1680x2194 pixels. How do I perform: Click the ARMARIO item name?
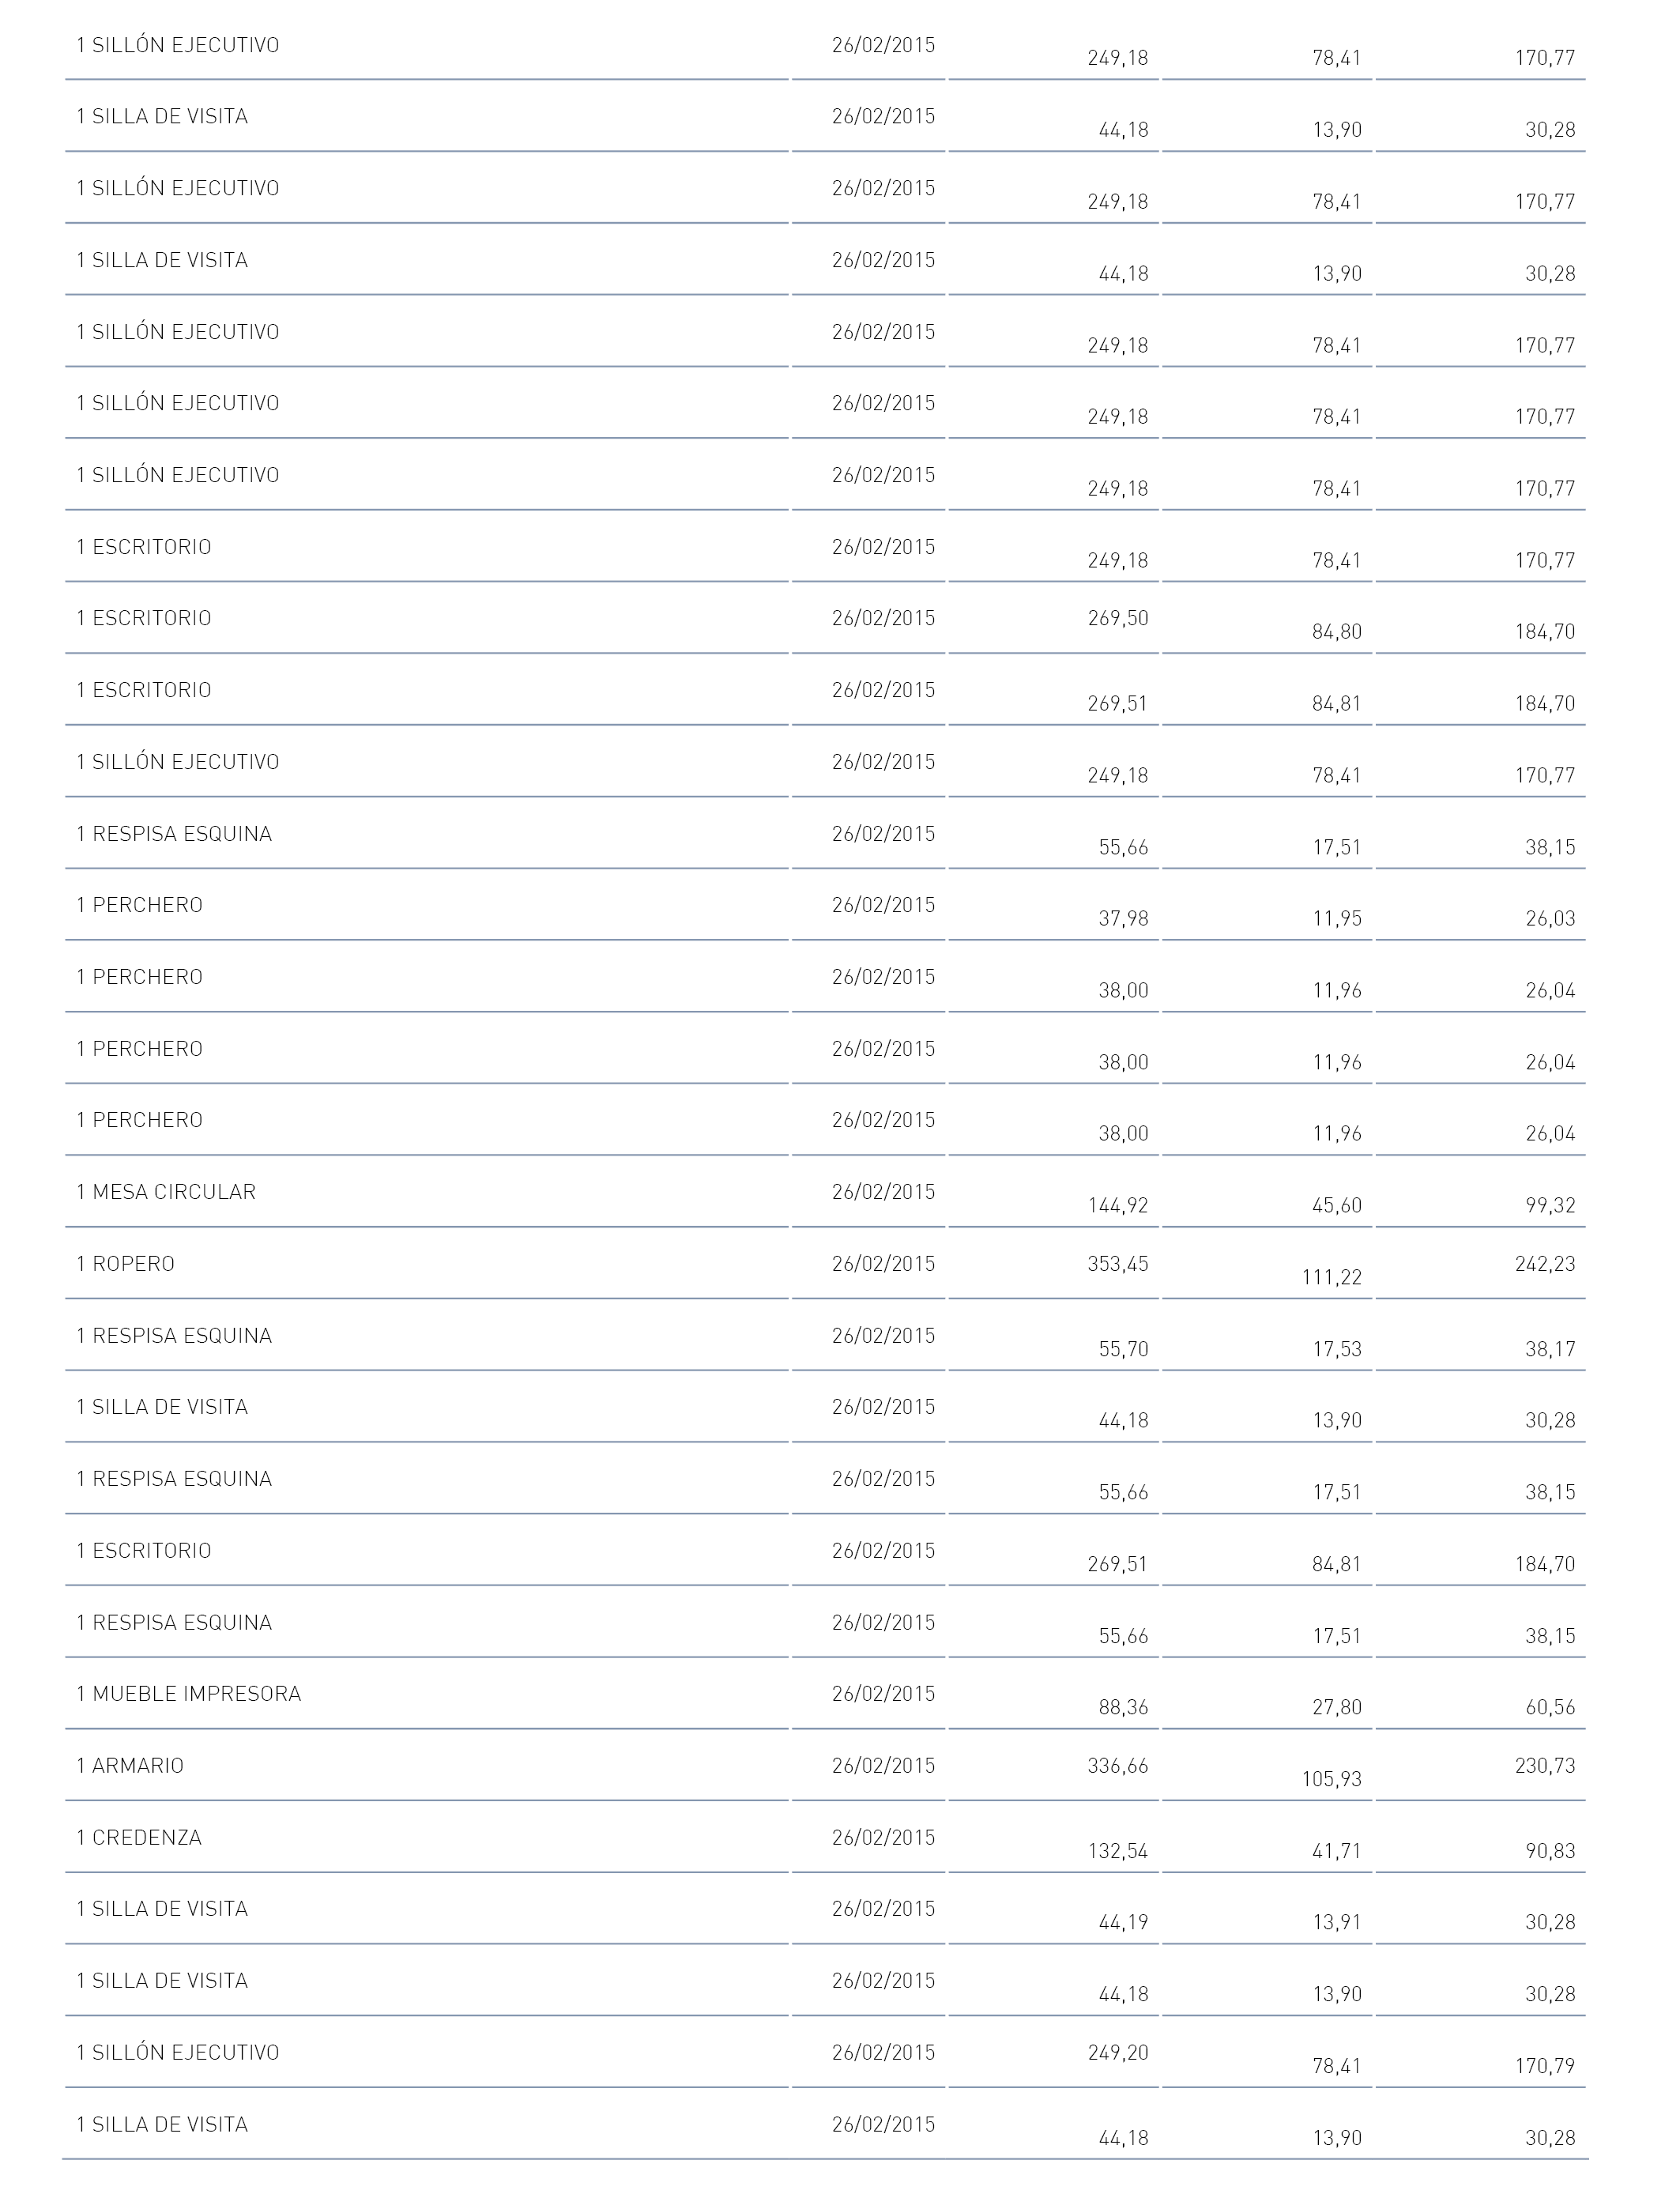pos(130,1766)
